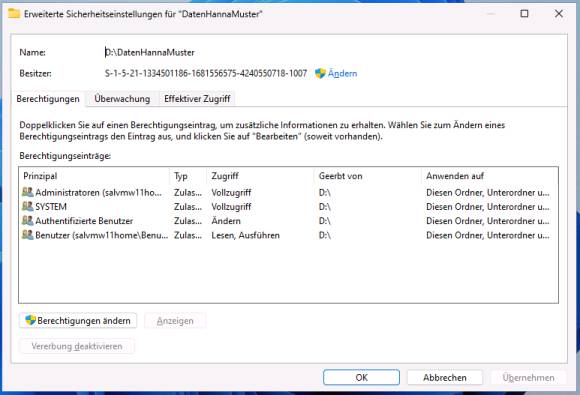Image resolution: width=580 pixels, height=395 pixels.
Task: Switch to the Überwachung tab
Action: (122, 99)
